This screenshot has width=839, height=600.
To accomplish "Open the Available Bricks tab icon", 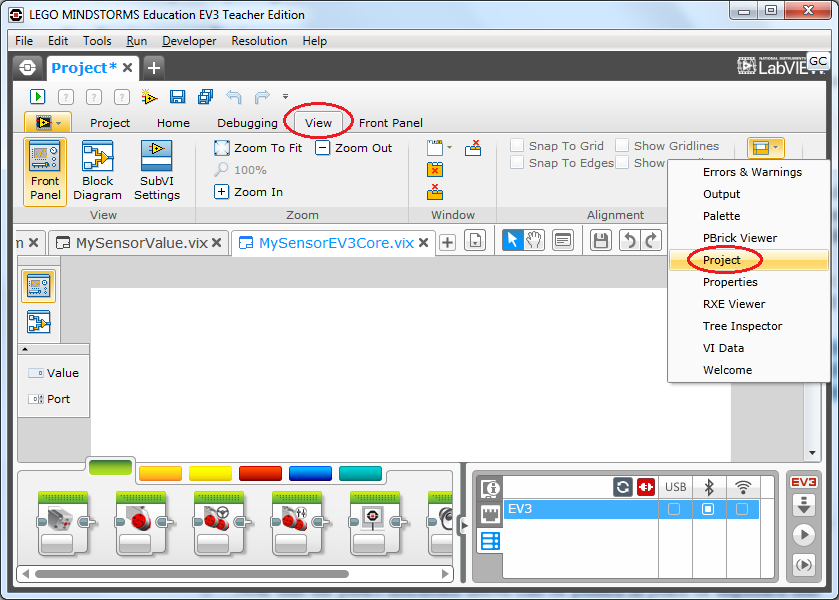I will [490, 541].
